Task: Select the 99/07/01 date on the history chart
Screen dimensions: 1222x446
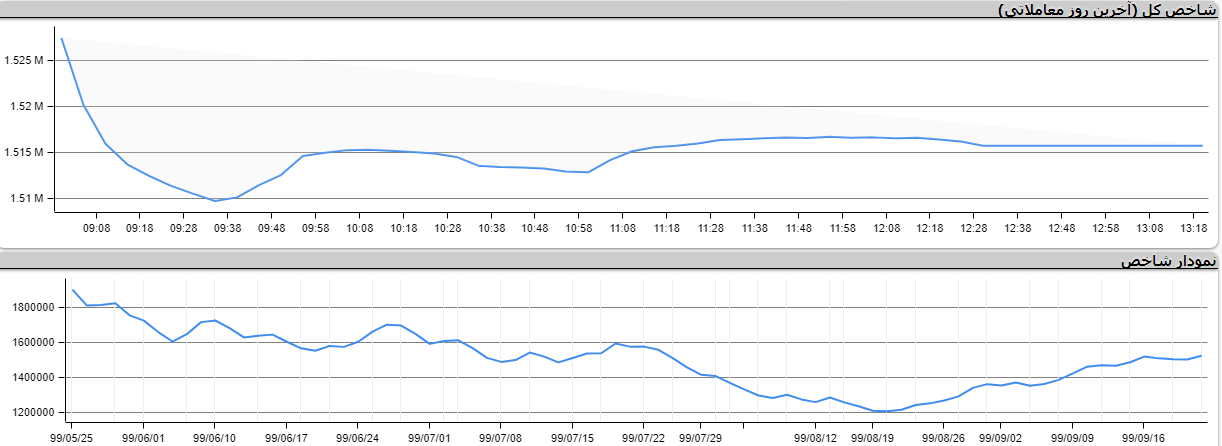Action: tap(428, 437)
